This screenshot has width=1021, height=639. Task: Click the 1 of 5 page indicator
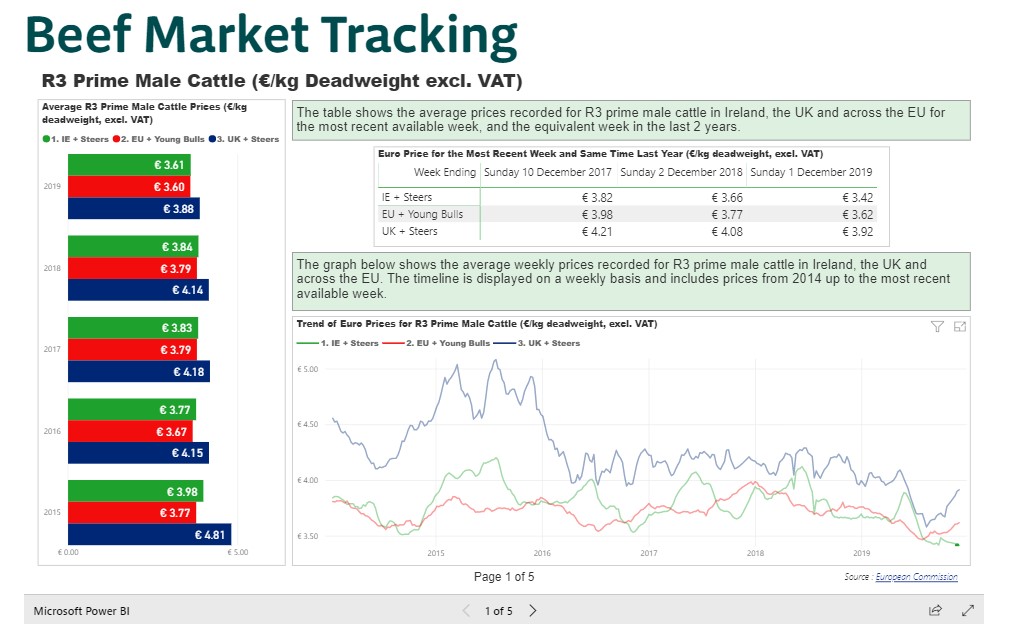[x=498, y=611]
